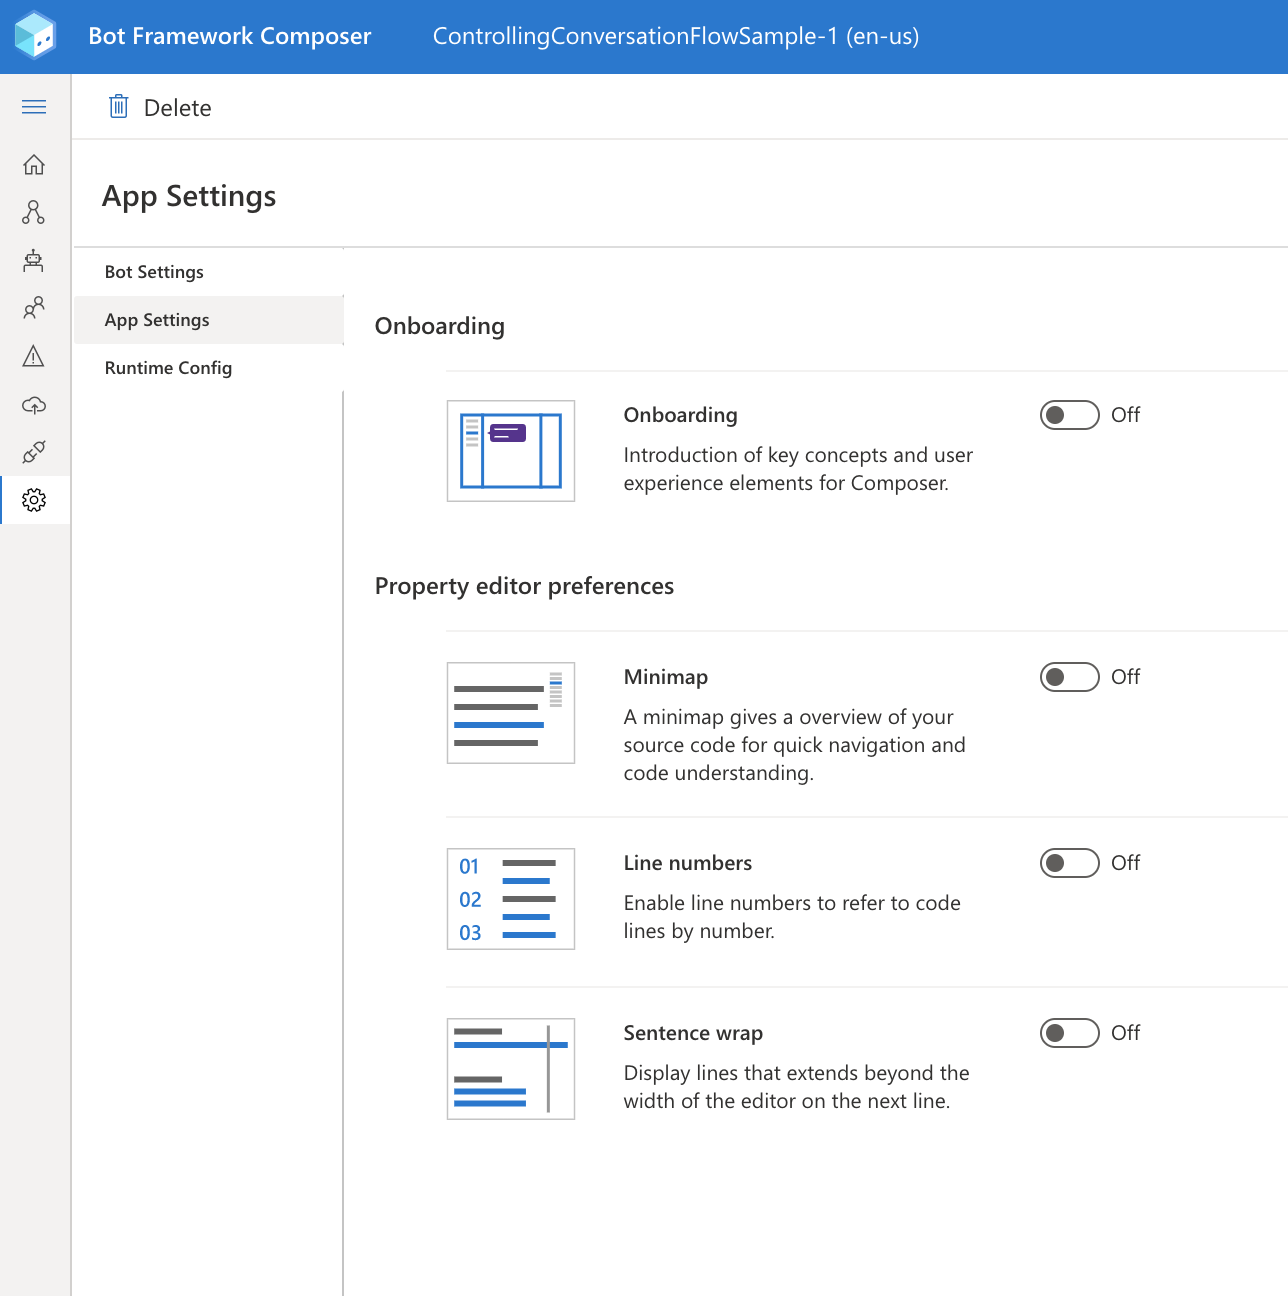Open the Bot Responses robot icon
Viewport: 1288px width, 1296px height.
34,260
